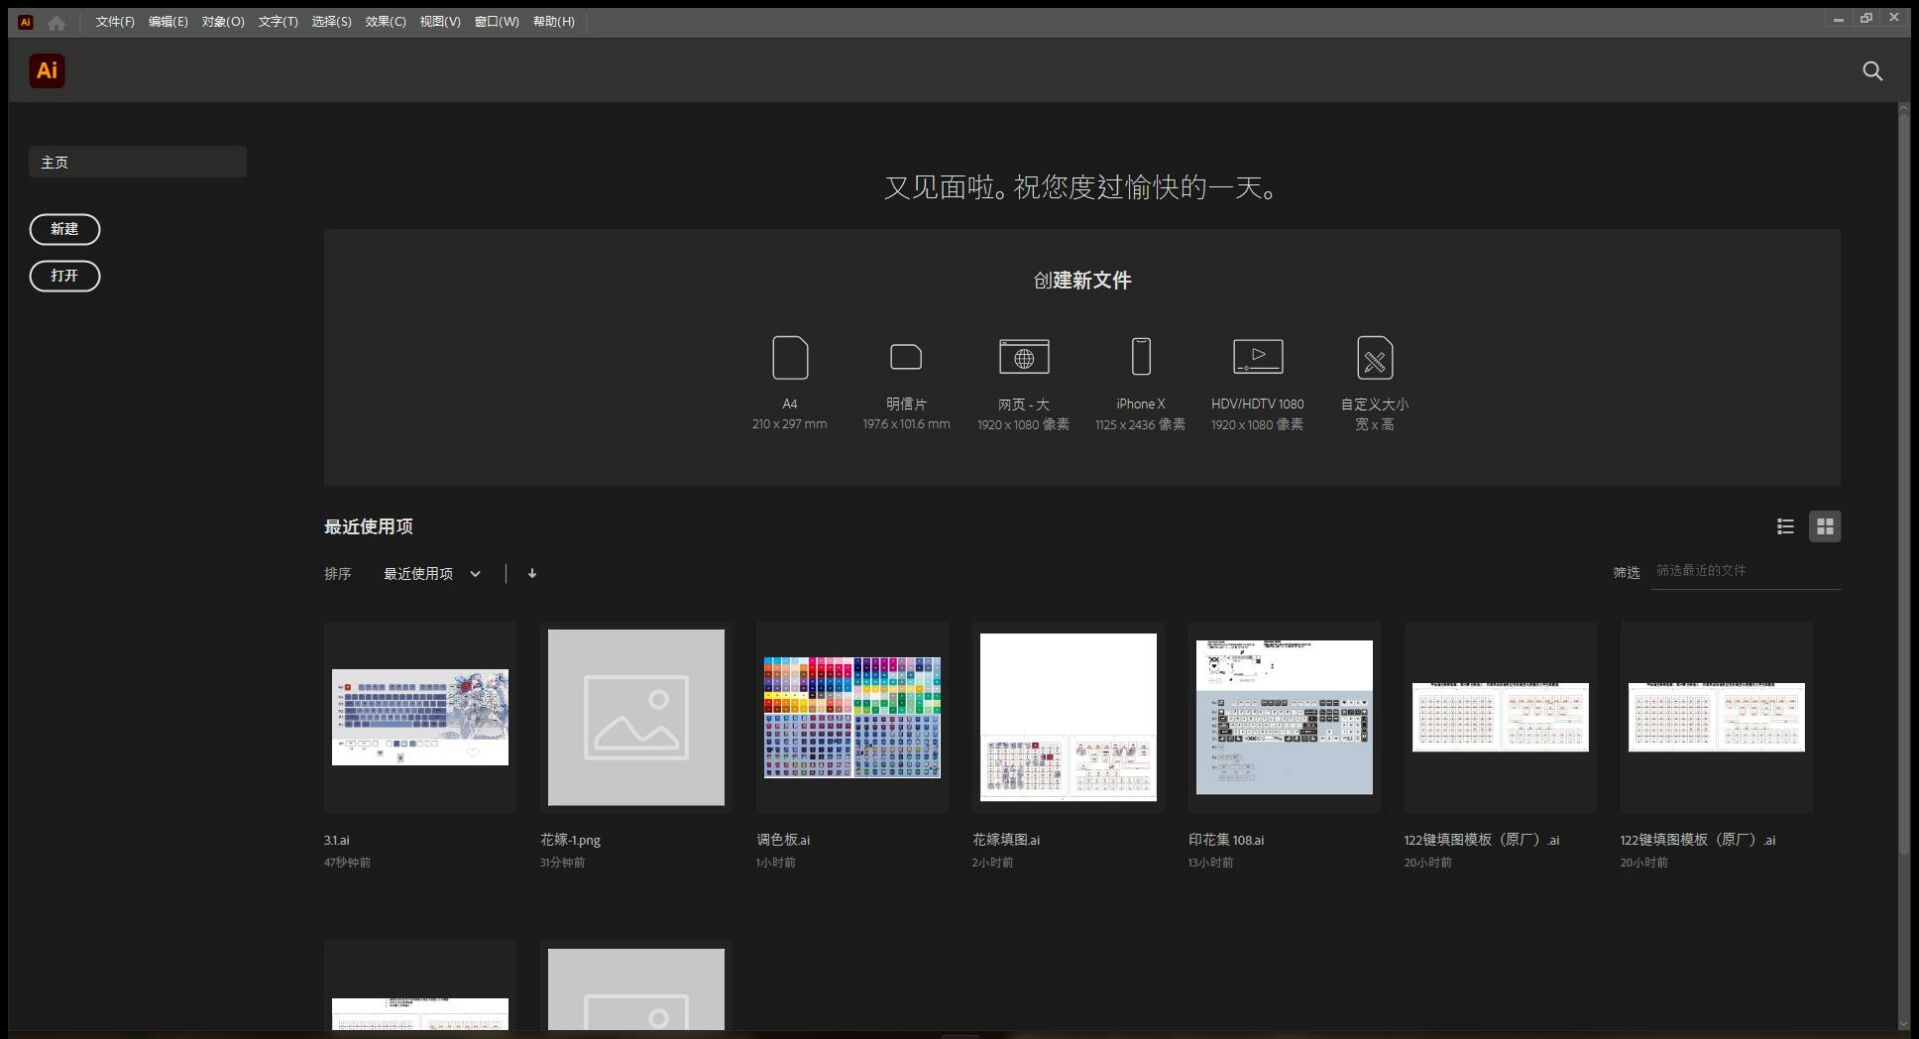Image resolution: width=1919 pixels, height=1039 pixels.
Task: Open the 效果(C) menu
Action: click(385, 22)
